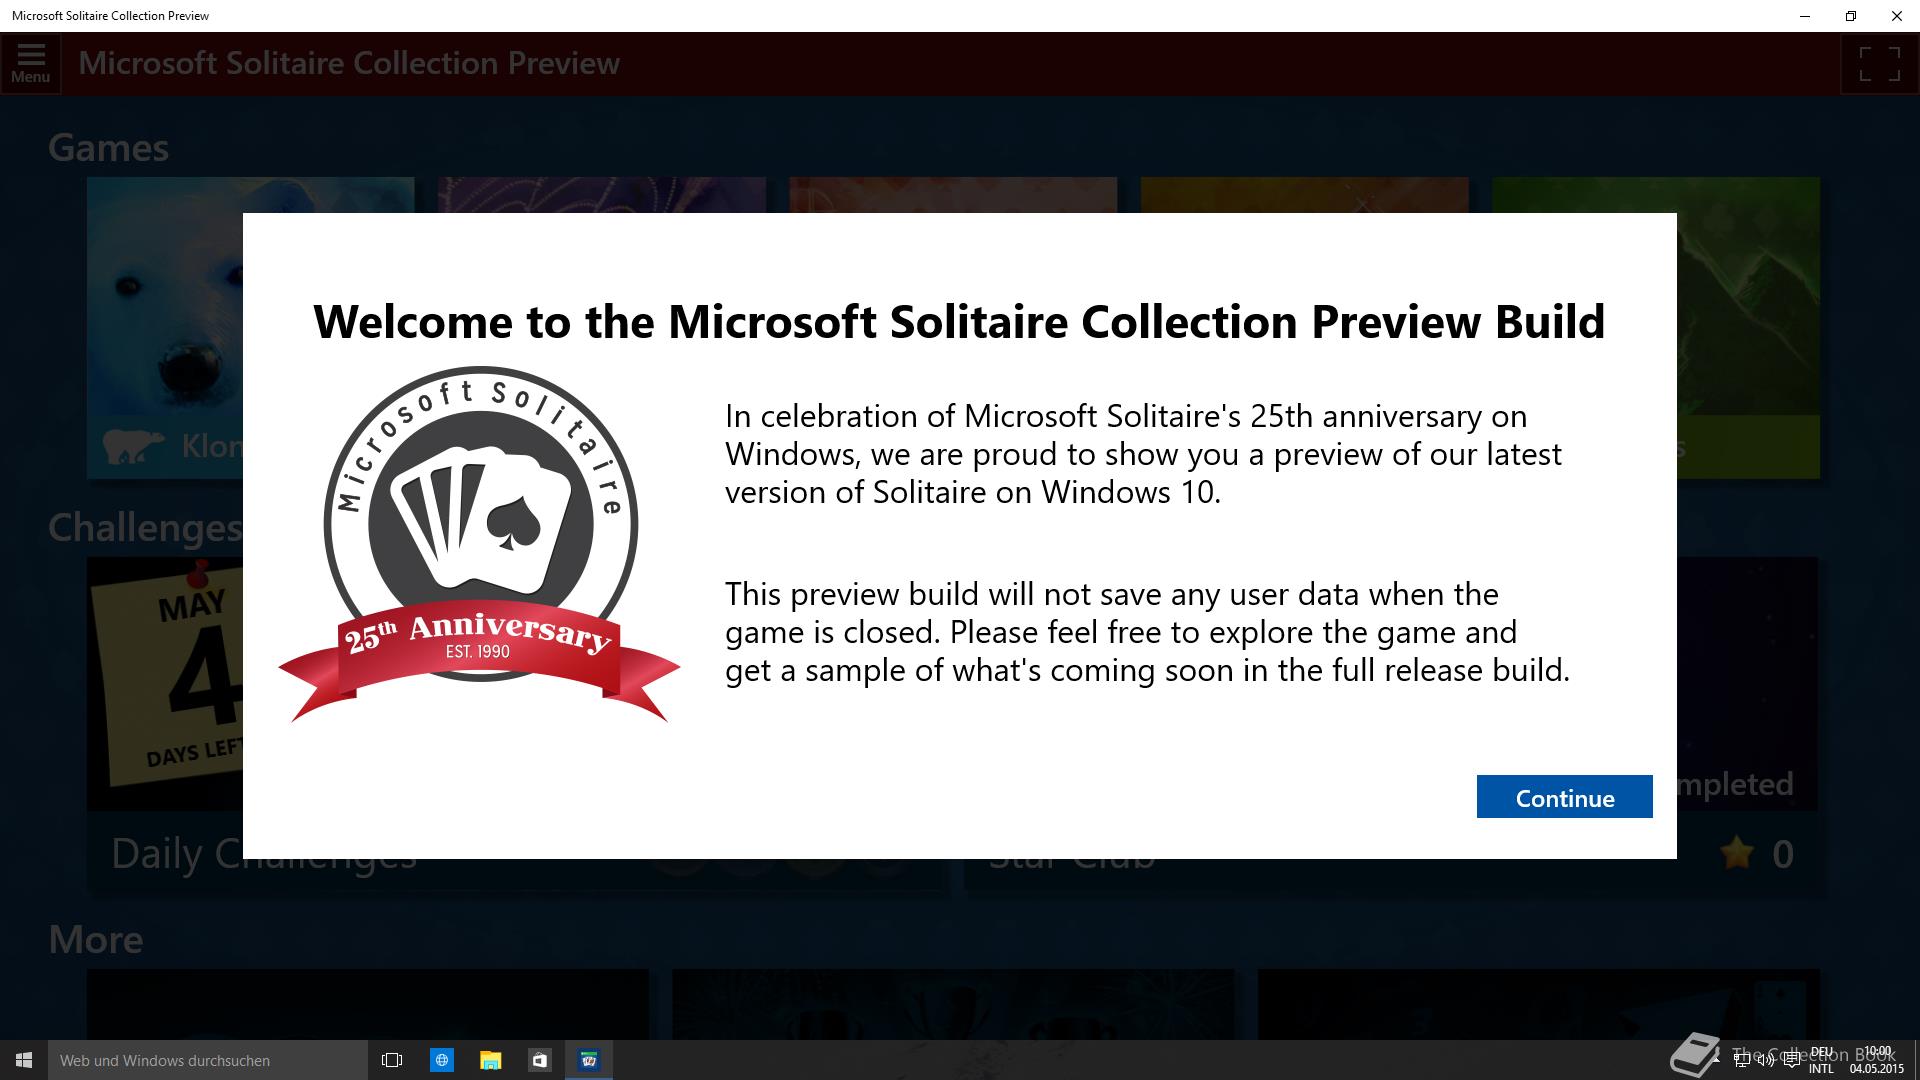Click the Star Club gold star icon
The image size is (1920, 1080).
[x=1738, y=853]
